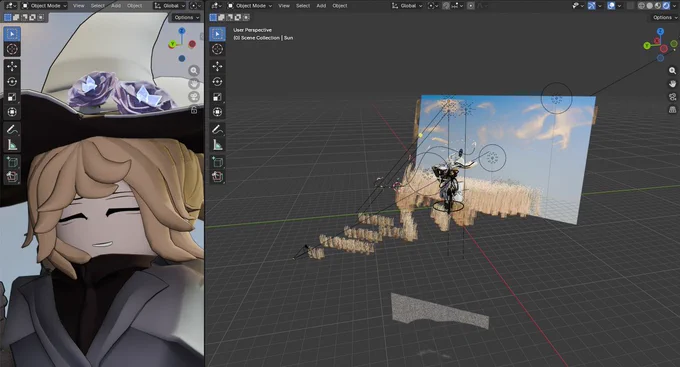This screenshot has width=680, height=367.
Task: Choose the Annotate tool in right viewport
Action: click(x=217, y=129)
